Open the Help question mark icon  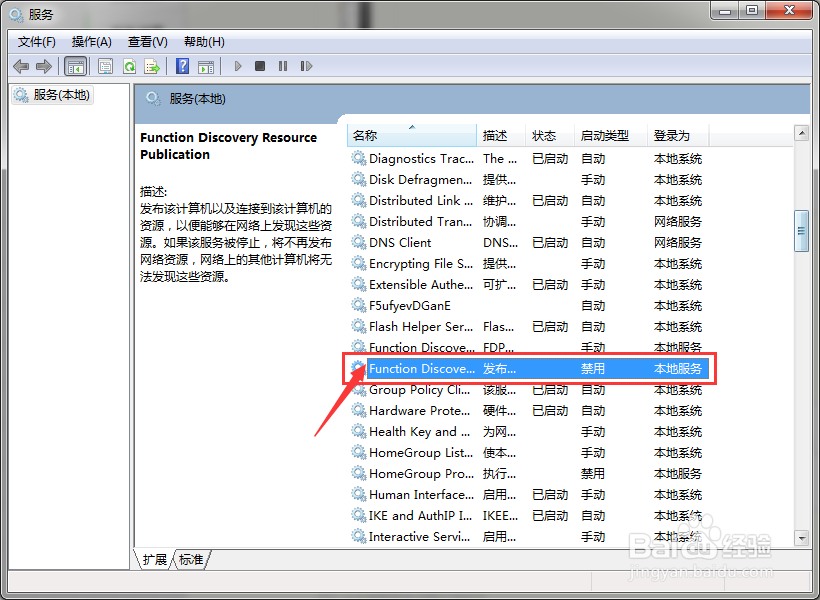pyautogui.click(x=183, y=66)
